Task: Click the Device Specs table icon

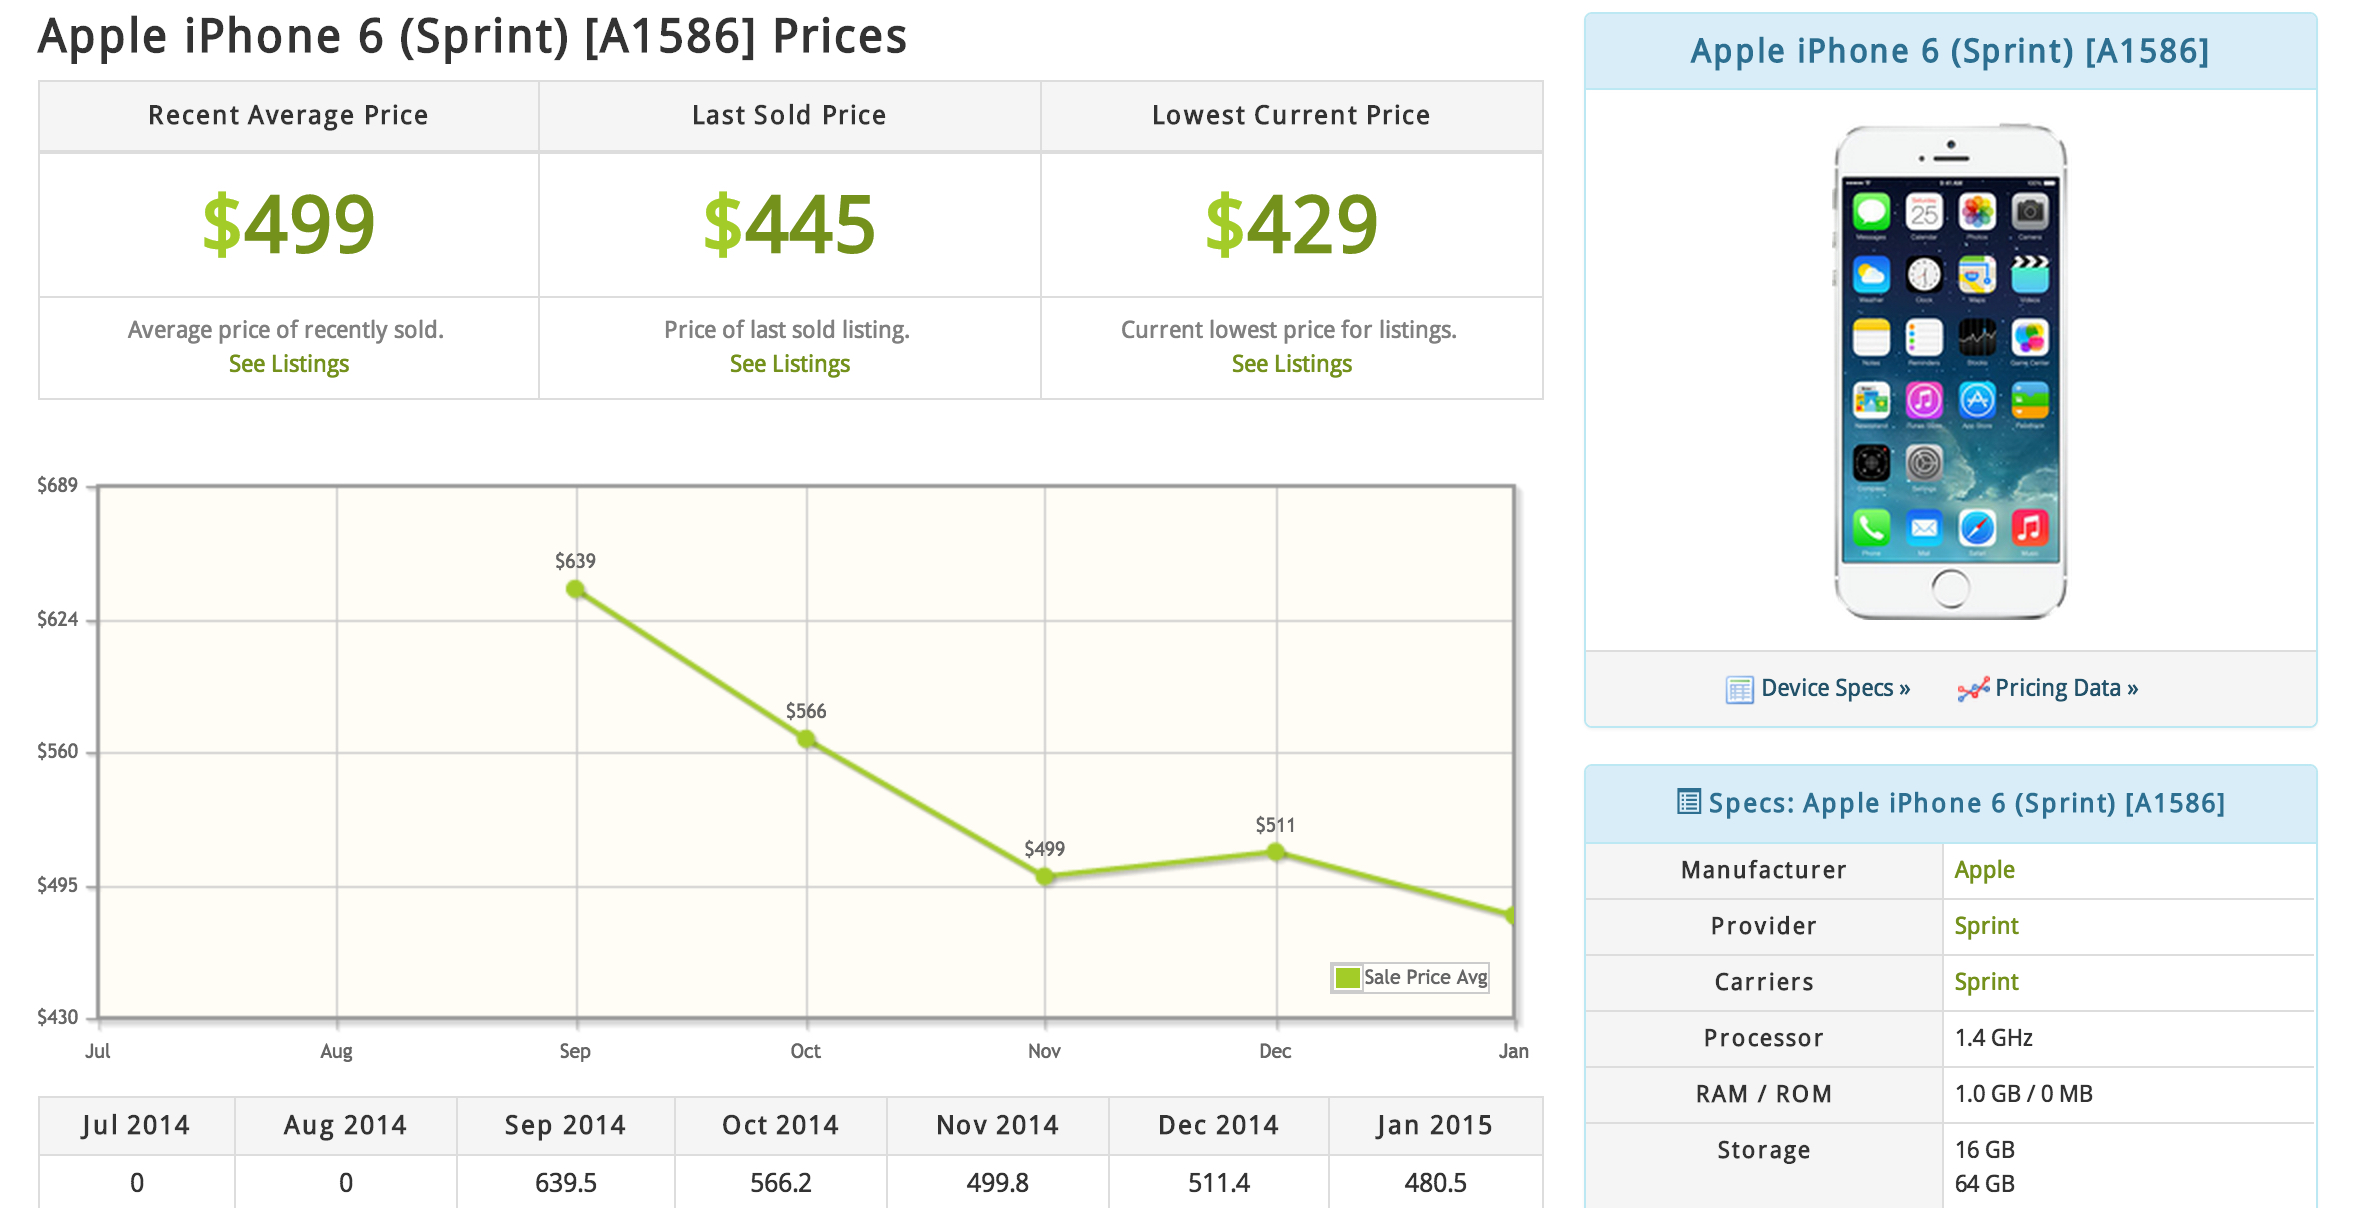Action: [1739, 689]
